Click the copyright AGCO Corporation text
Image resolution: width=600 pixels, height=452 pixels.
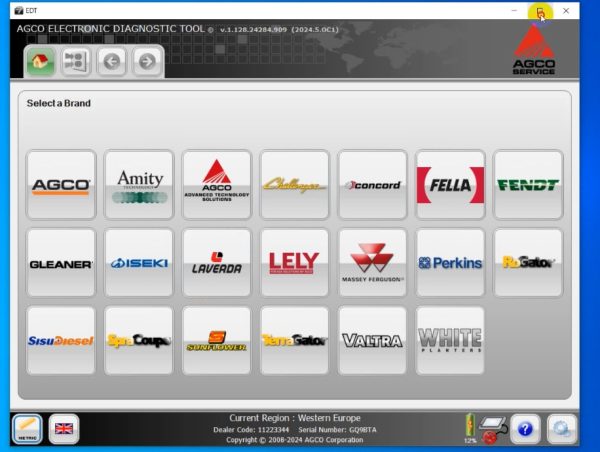click(295, 440)
